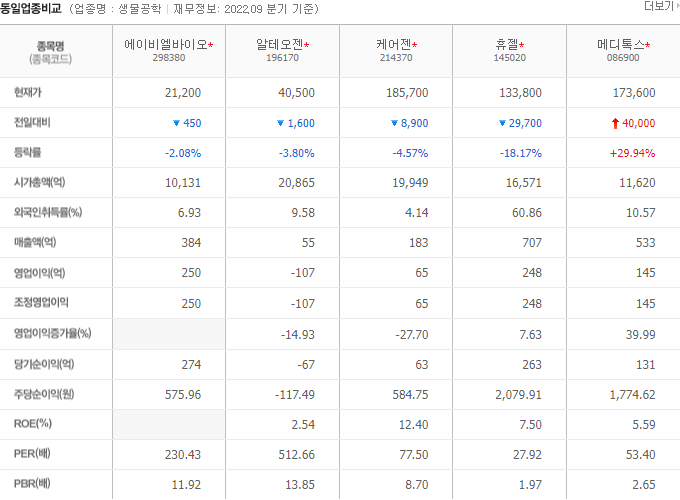Click the blue down arrow beside 8,900
The image size is (680, 500).
click(x=394, y=123)
